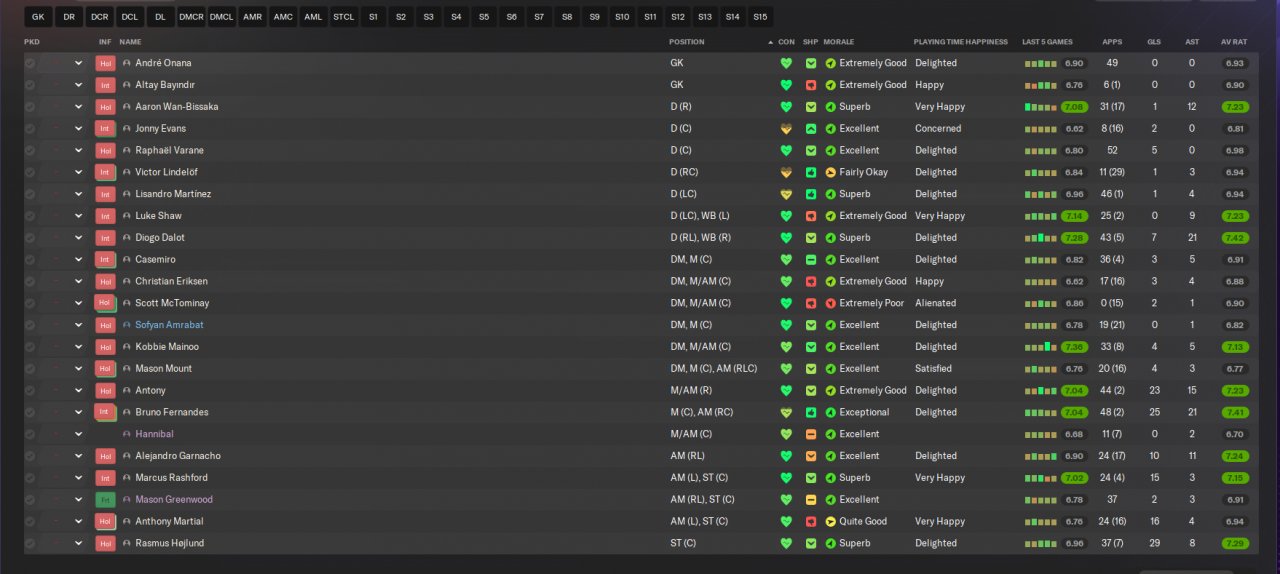The image size is (1280, 574).
Task: Click Rasmus Højlund's 7.29 average rating badge
Action: pos(1234,543)
